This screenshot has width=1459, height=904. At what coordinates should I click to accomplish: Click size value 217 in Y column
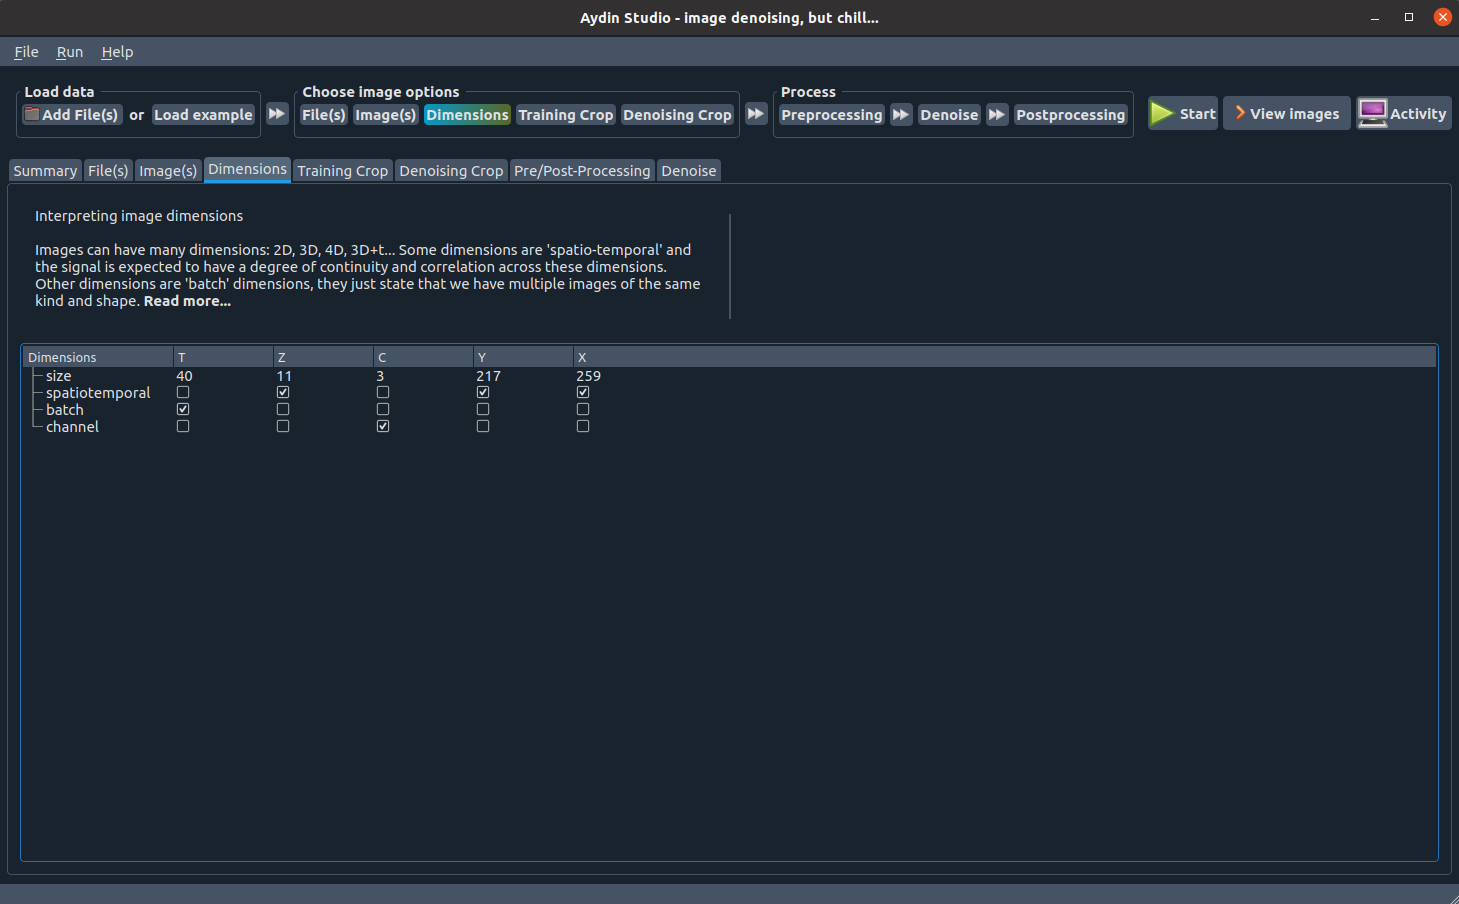488,376
